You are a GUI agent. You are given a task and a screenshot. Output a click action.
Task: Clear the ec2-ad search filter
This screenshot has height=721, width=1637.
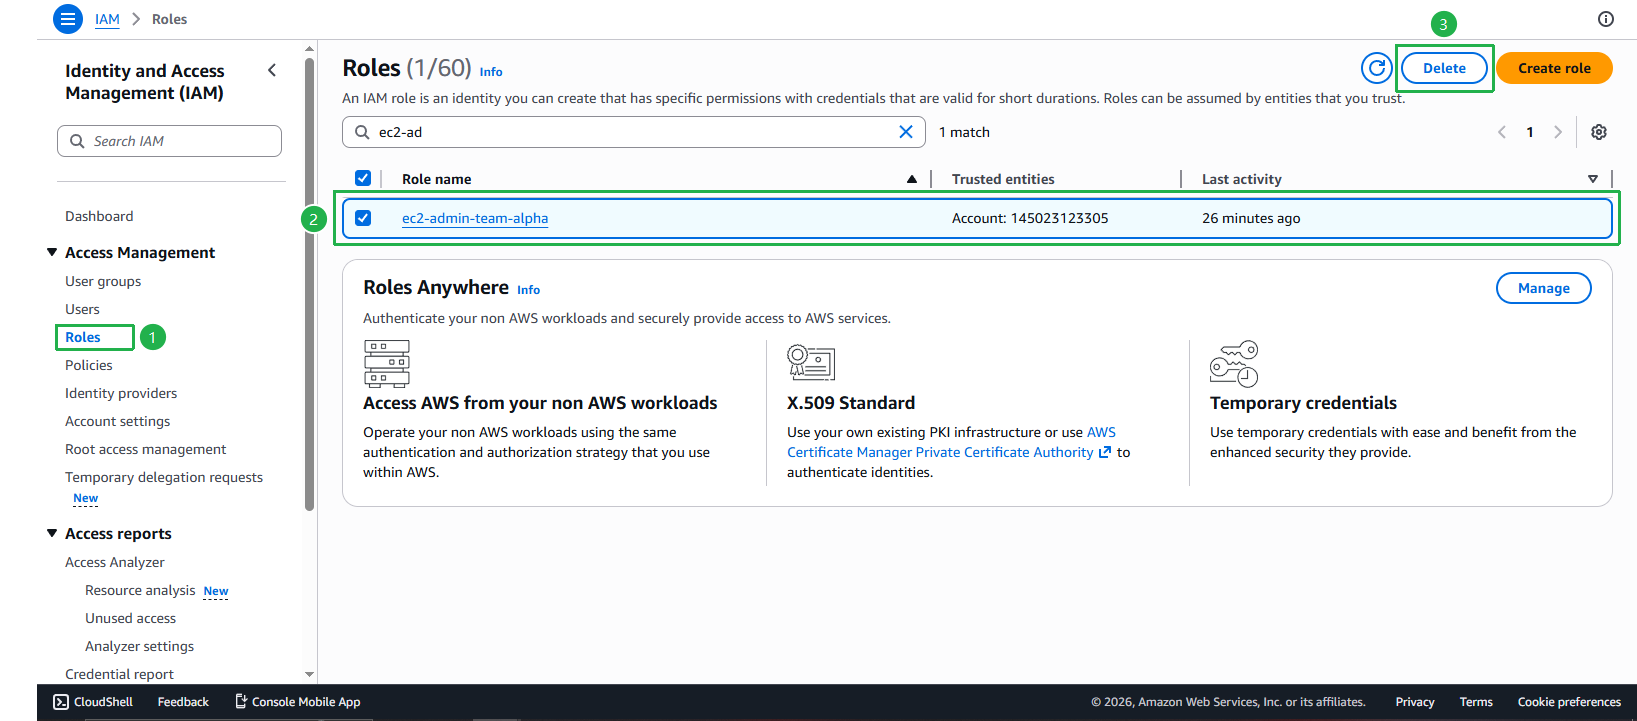906,132
